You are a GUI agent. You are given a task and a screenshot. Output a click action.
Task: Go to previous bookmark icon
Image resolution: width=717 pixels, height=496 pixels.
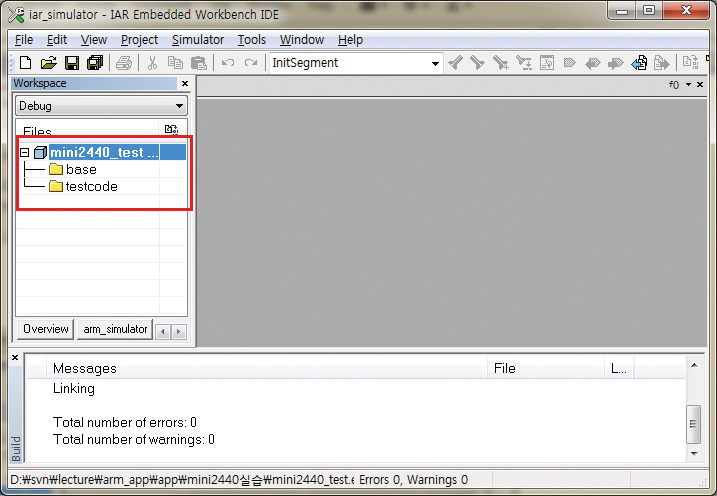pyautogui.click(x=593, y=63)
